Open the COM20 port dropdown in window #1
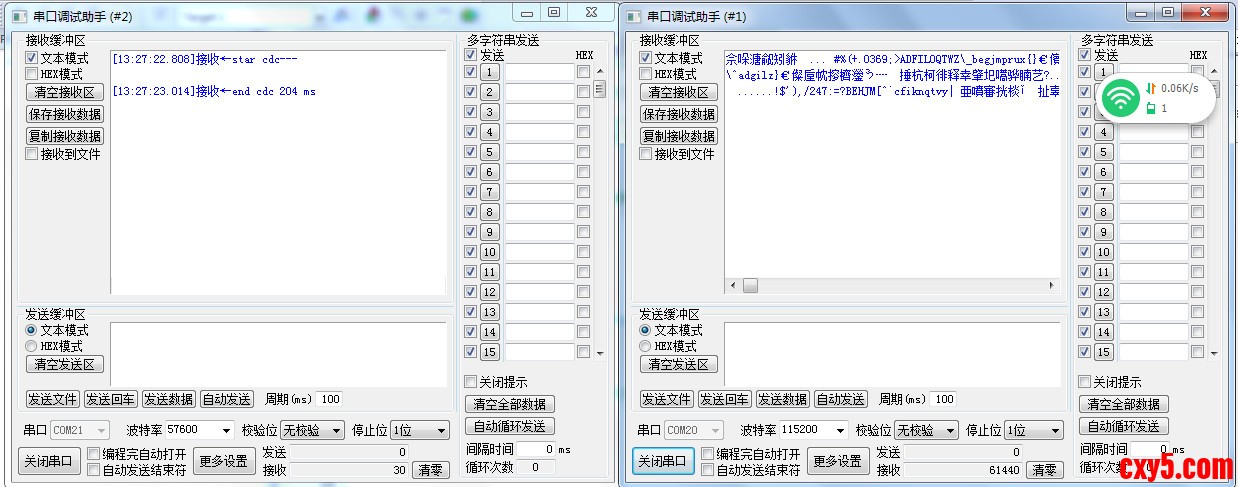 click(693, 430)
